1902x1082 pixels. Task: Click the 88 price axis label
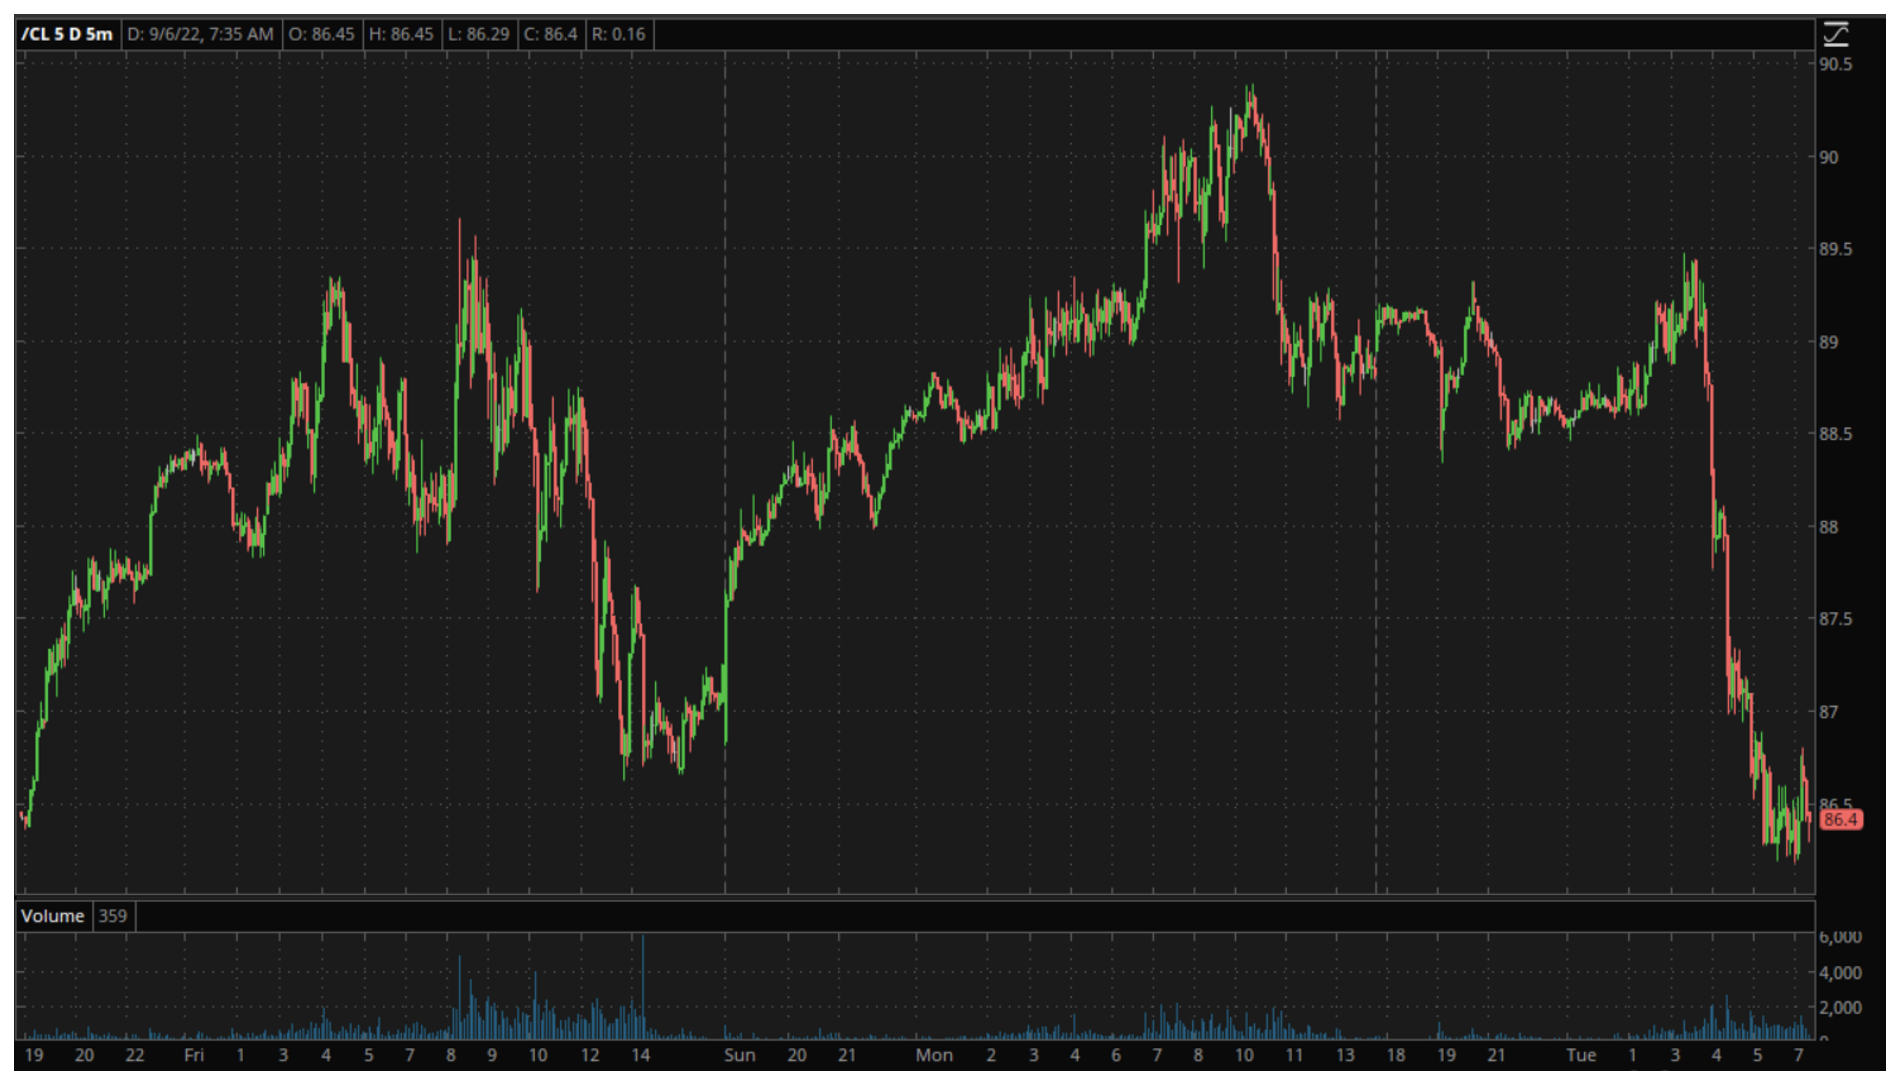pos(1829,527)
